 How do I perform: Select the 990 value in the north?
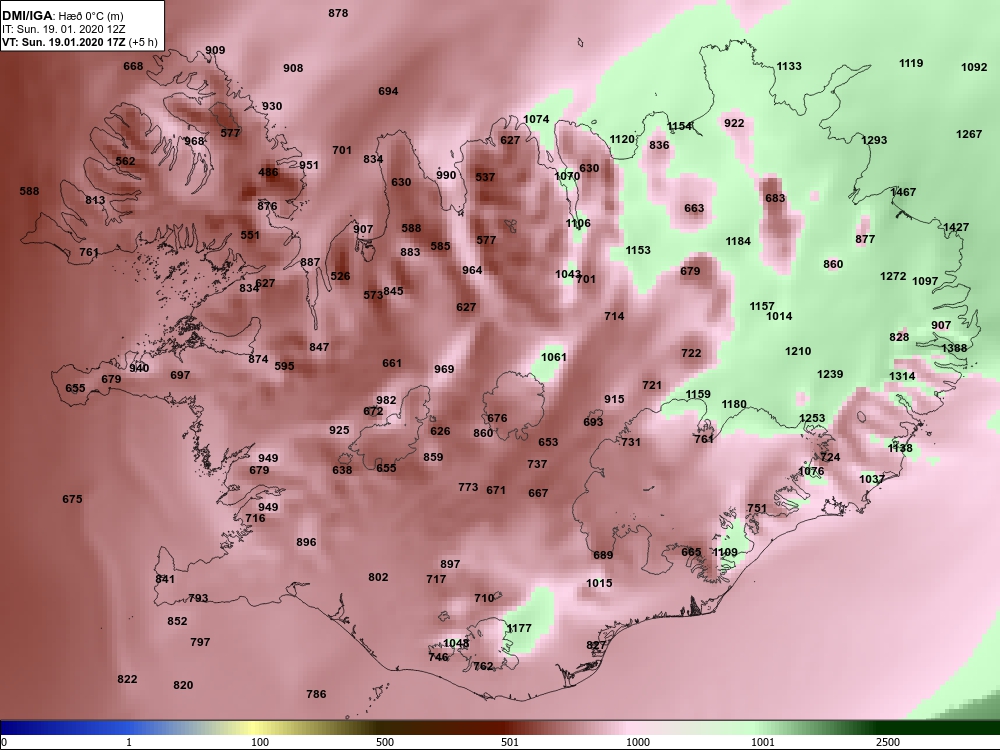point(446,175)
